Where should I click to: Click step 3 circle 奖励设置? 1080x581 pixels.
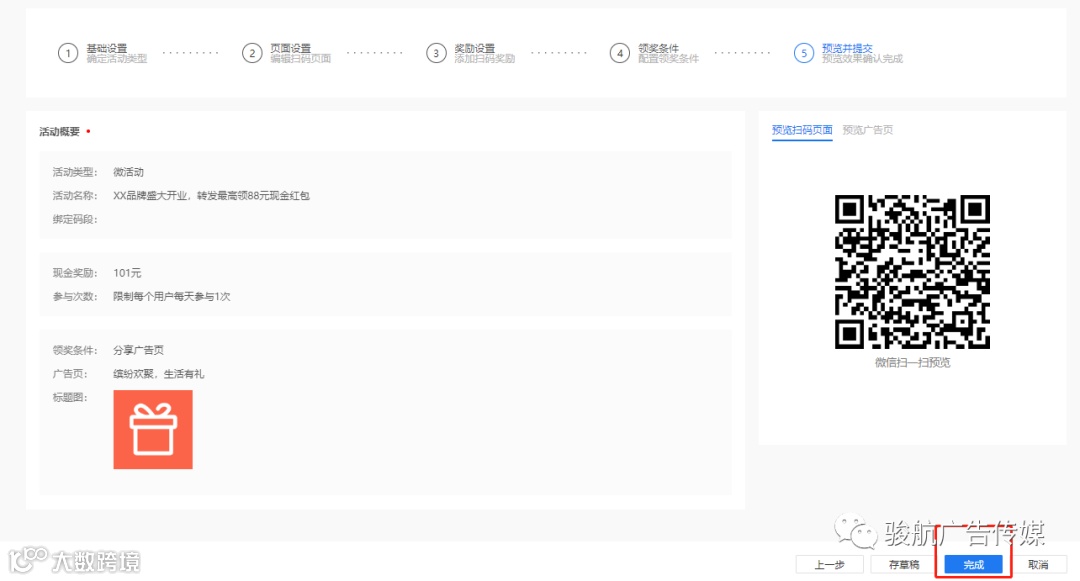pos(436,53)
